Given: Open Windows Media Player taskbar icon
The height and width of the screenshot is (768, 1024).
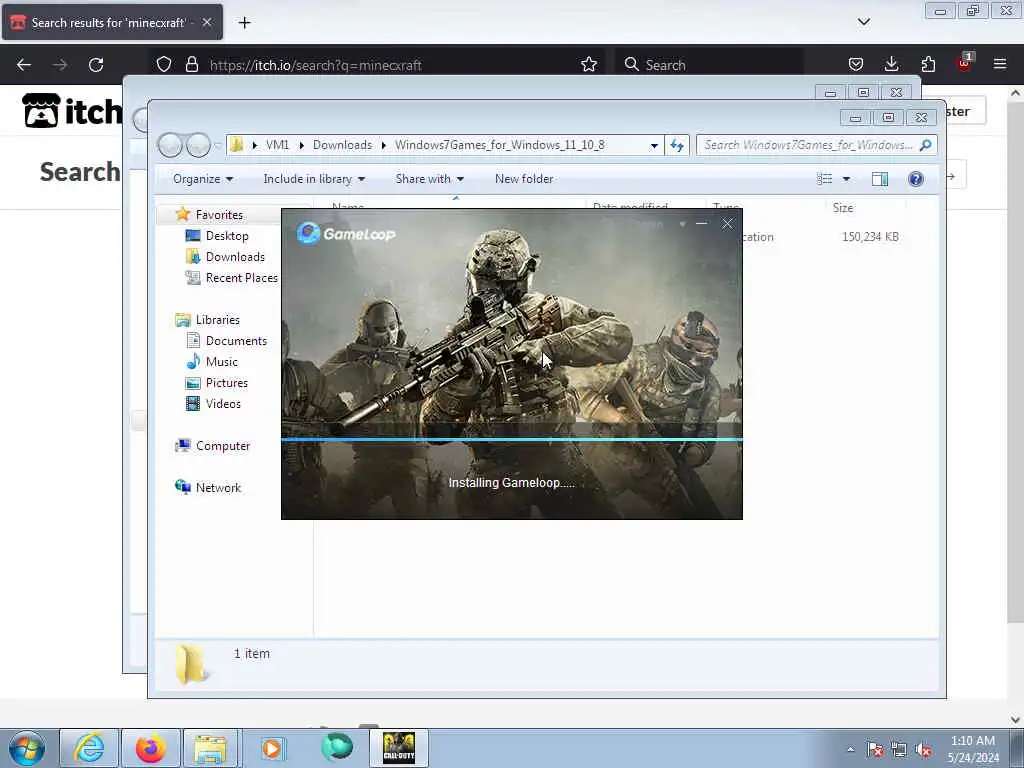Looking at the screenshot, I should [x=272, y=748].
